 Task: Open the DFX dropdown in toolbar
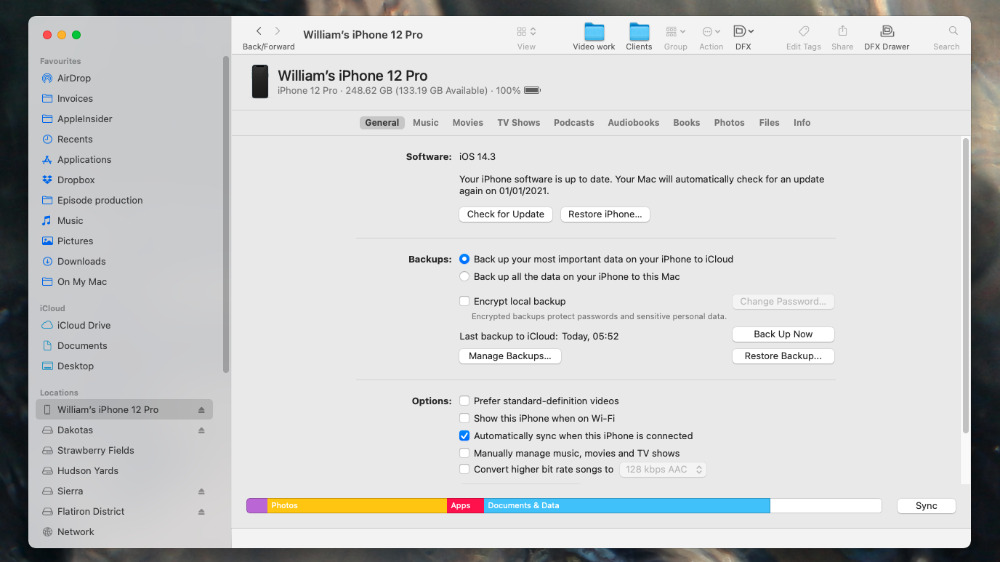coord(744,31)
